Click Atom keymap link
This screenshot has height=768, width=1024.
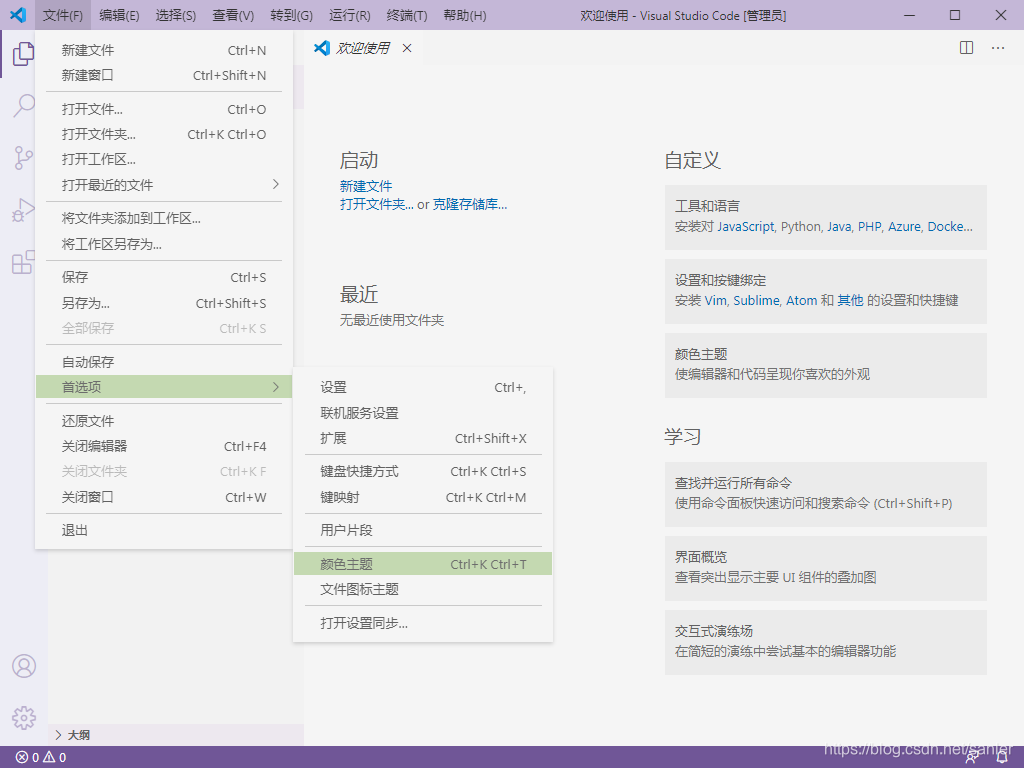coord(801,300)
